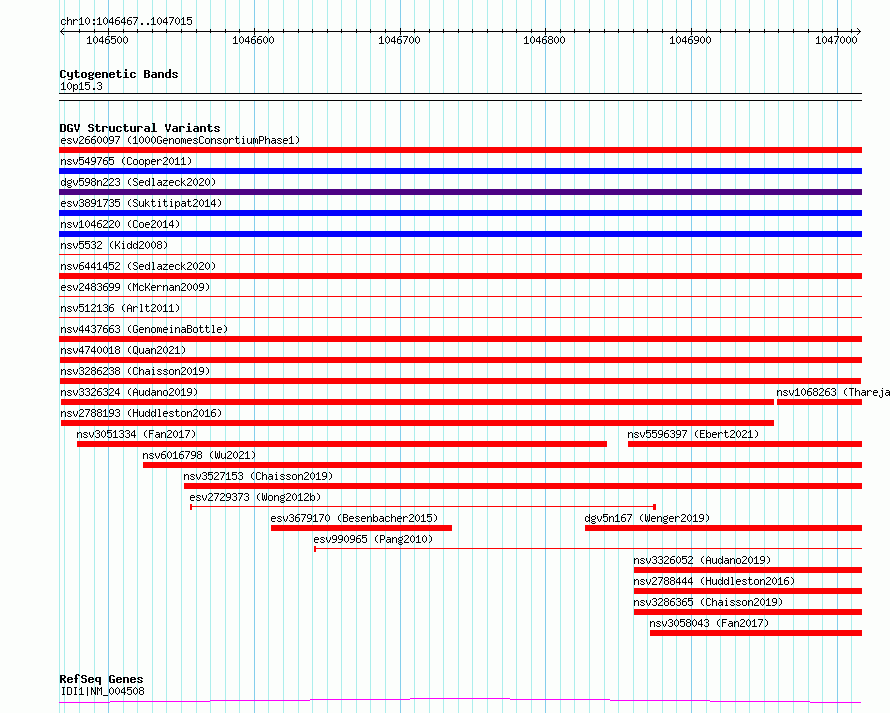The height and width of the screenshot is (713, 890).
Task: Click nsv3051334 (Fan2017) variant label
Action: pos(136,434)
